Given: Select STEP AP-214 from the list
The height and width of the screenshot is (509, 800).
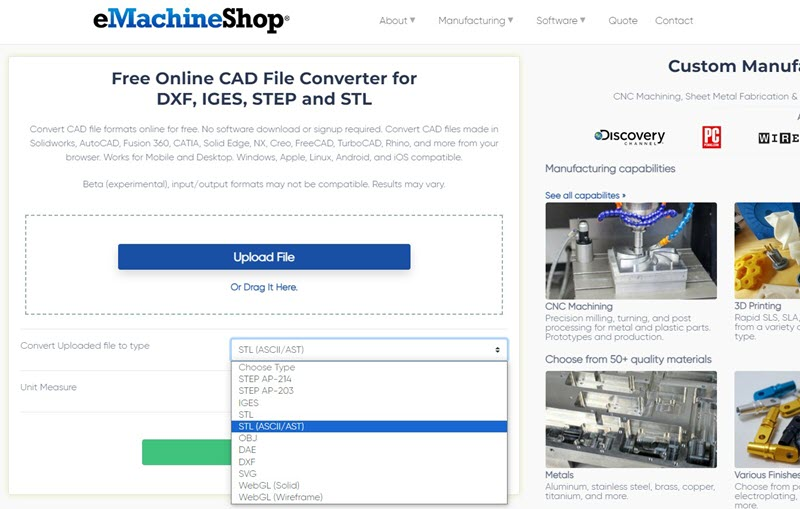Looking at the screenshot, I should (x=266, y=379).
